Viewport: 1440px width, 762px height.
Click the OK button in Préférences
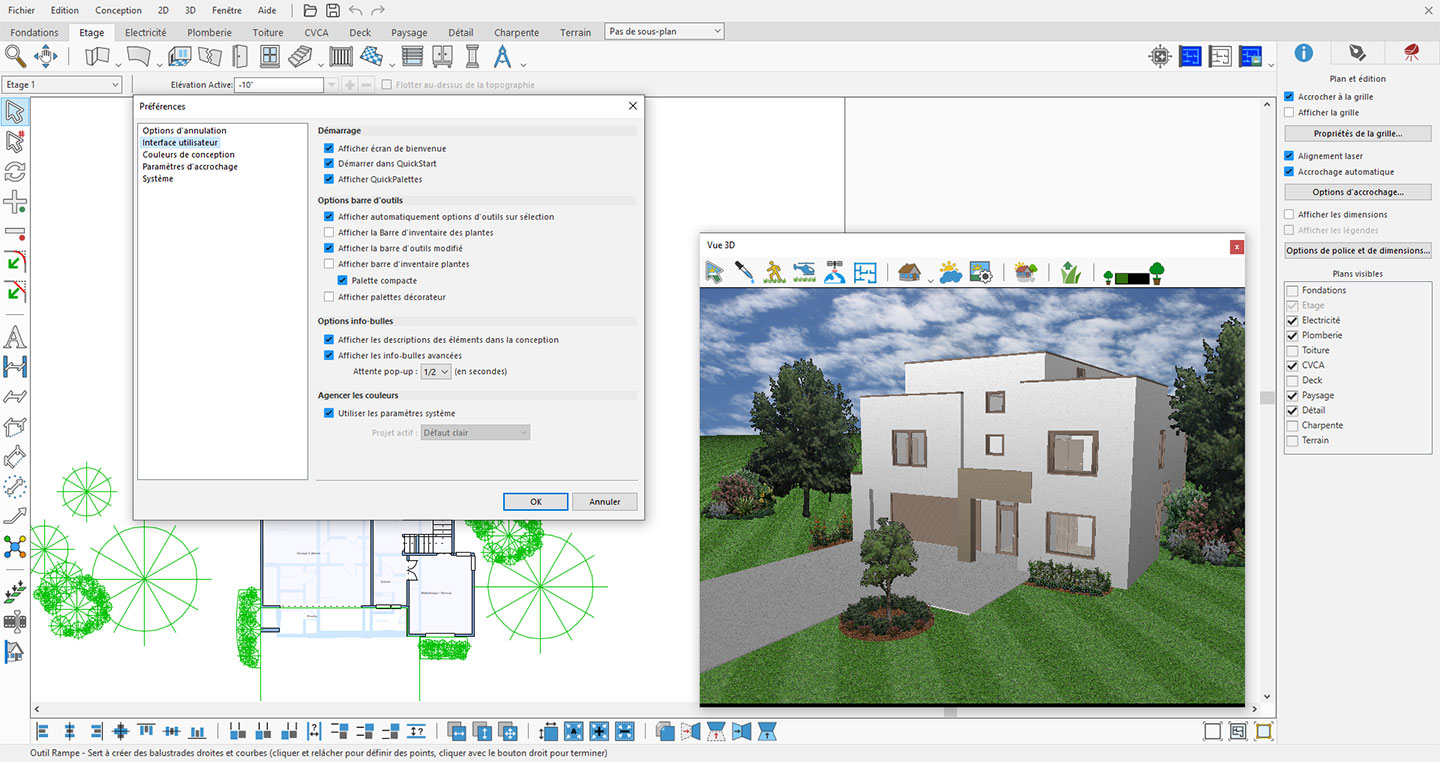[x=536, y=502]
